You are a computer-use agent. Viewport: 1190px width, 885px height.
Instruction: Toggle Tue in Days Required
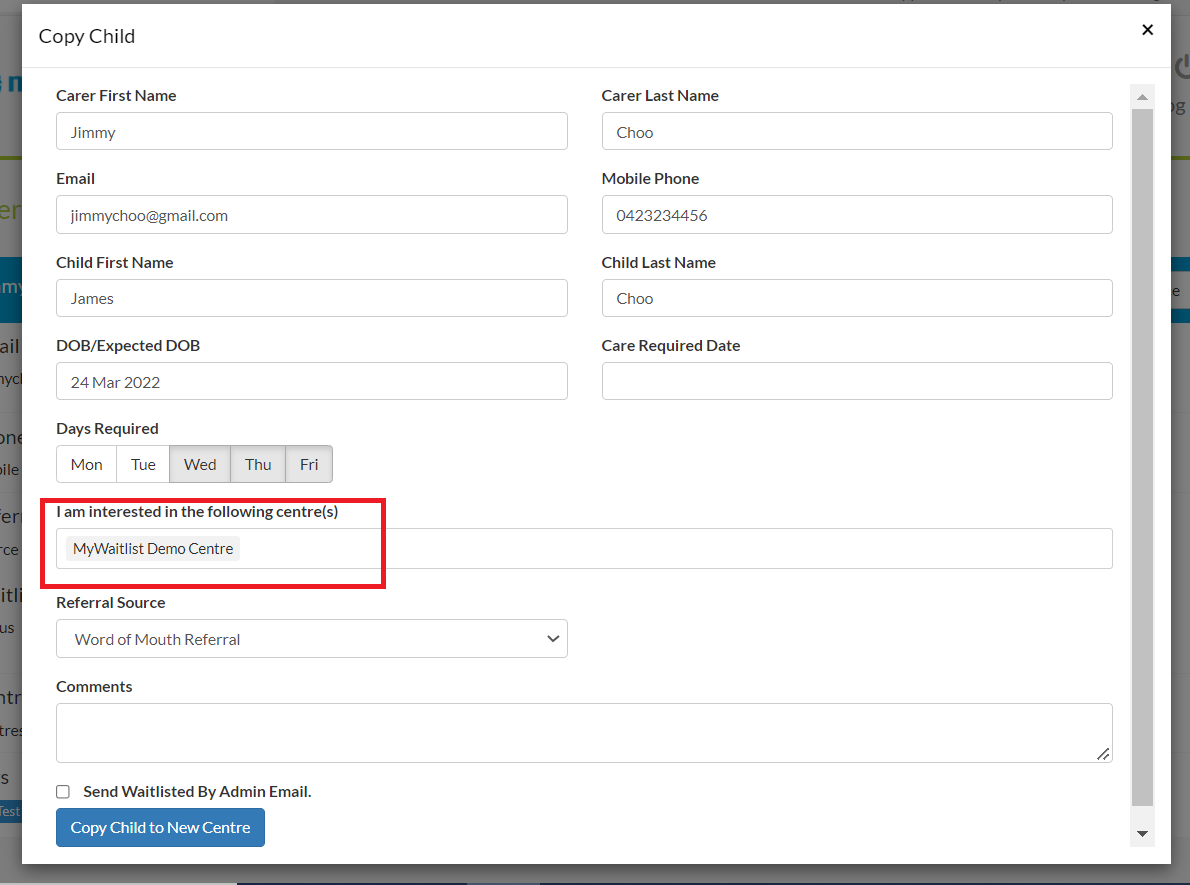point(143,465)
